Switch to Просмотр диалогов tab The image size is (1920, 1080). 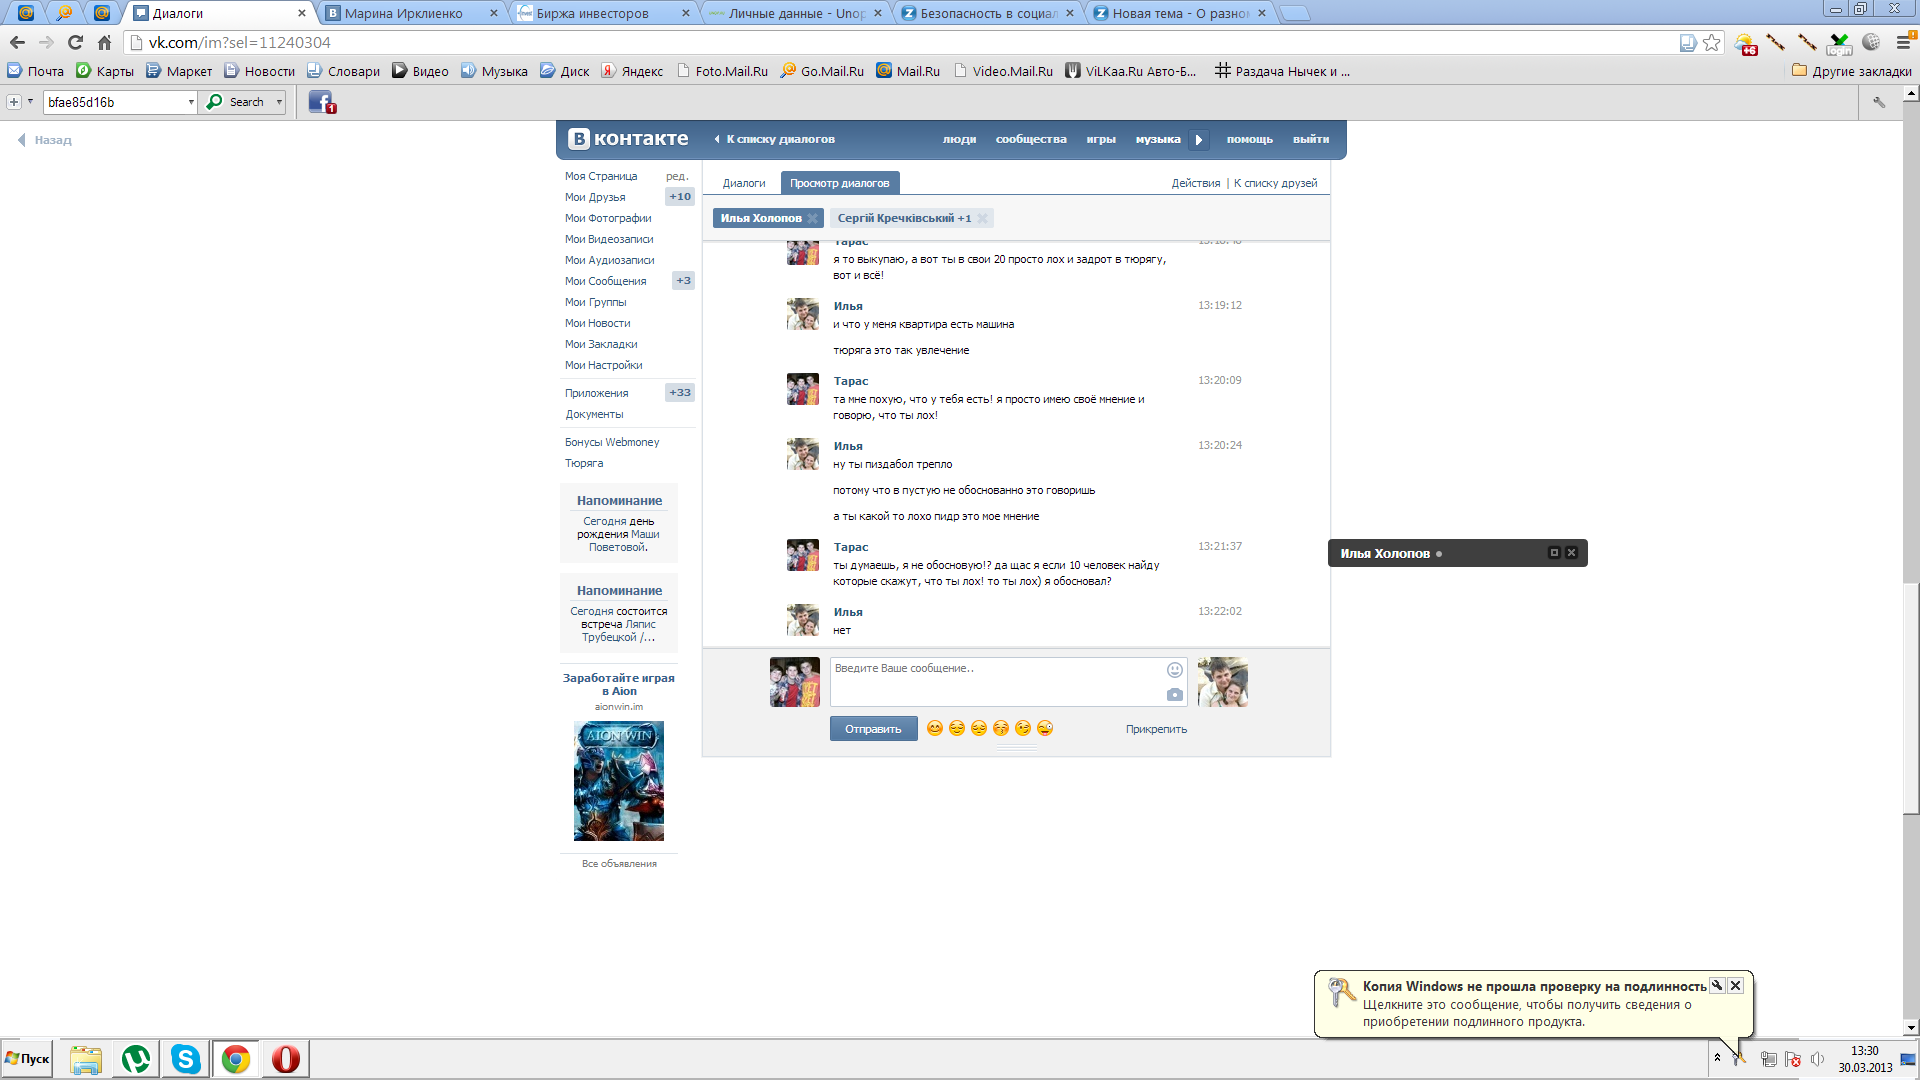[840, 183]
